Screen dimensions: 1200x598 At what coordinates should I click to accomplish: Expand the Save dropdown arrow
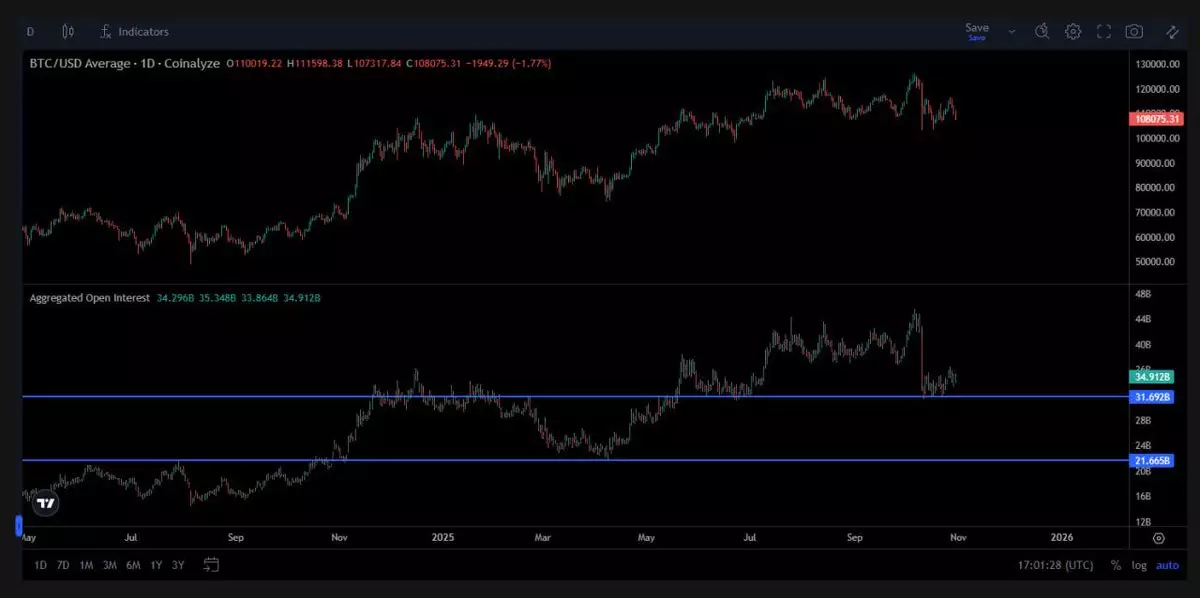pyautogui.click(x=1011, y=32)
